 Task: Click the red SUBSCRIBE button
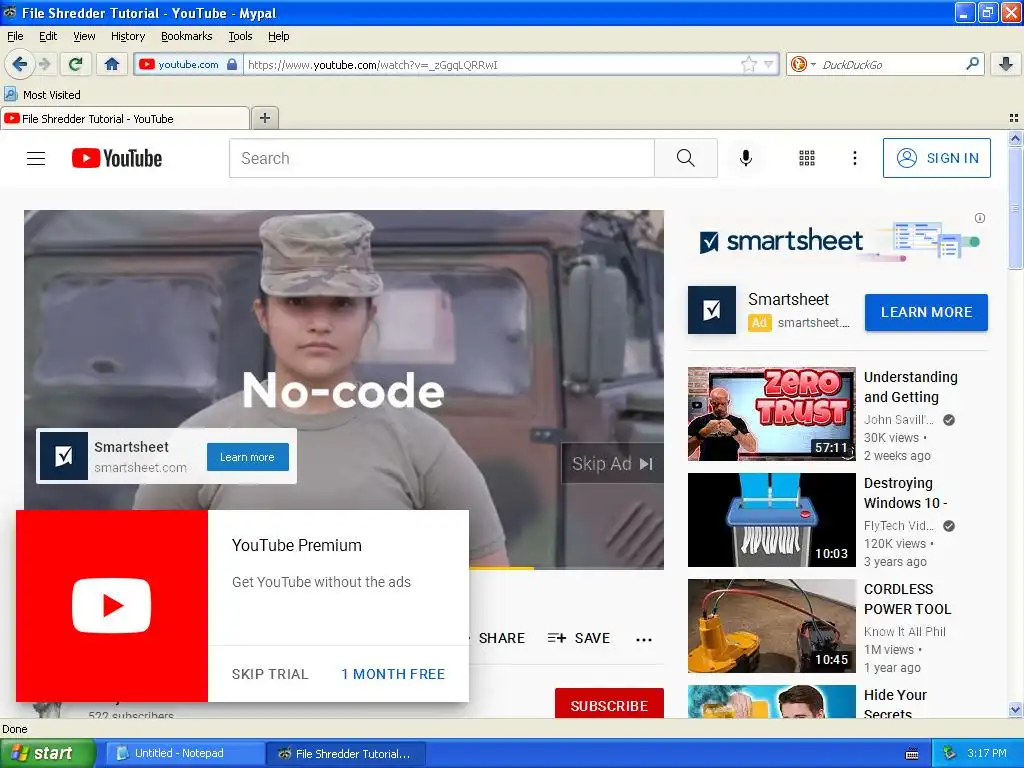click(x=609, y=703)
